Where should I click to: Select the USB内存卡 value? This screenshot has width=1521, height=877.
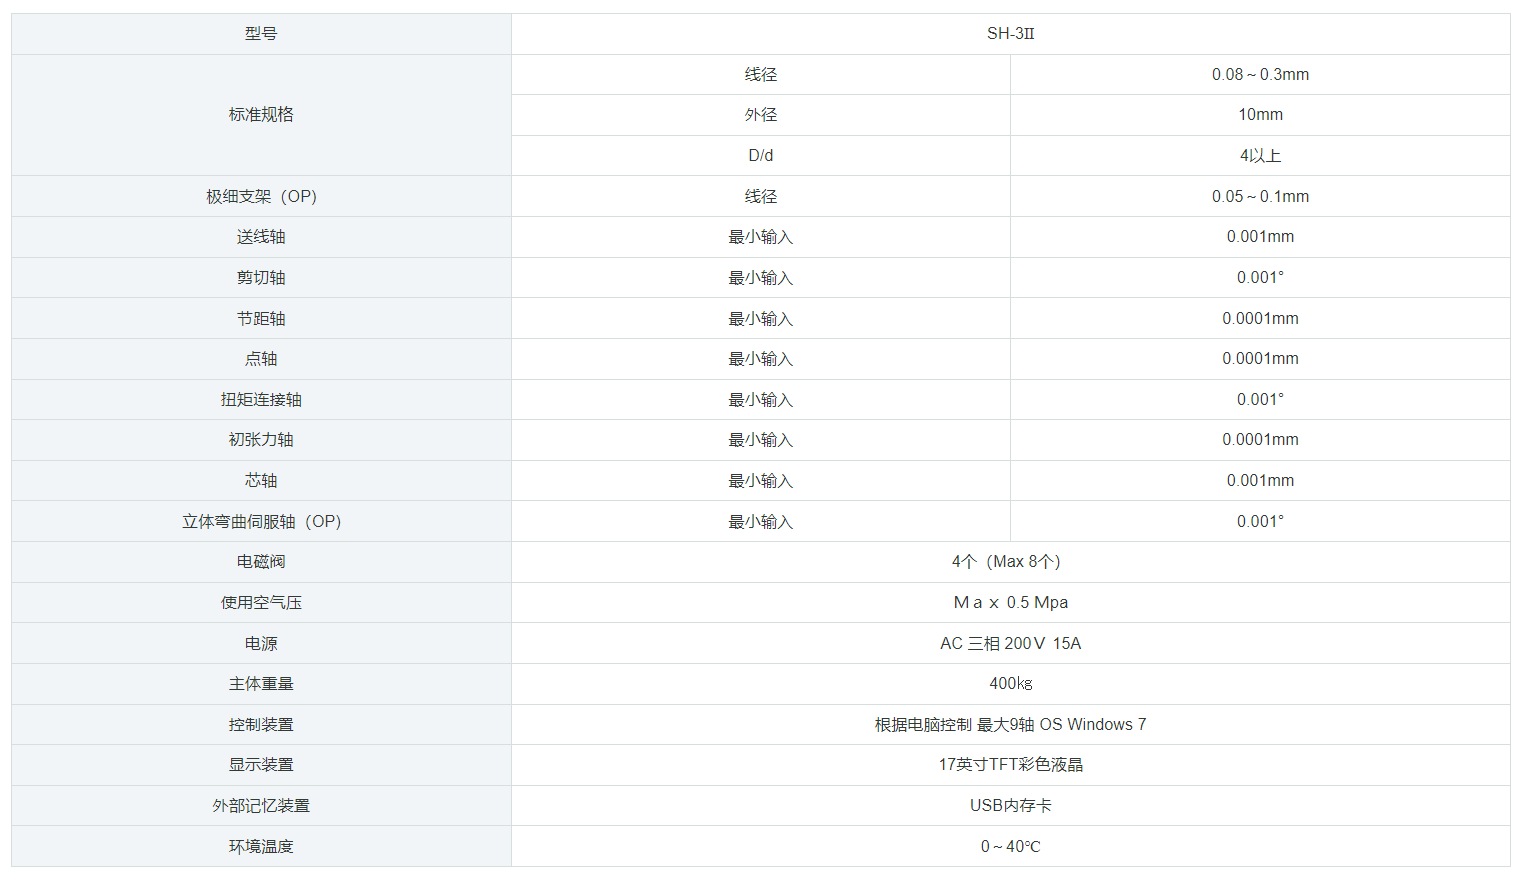[1010, 806]
